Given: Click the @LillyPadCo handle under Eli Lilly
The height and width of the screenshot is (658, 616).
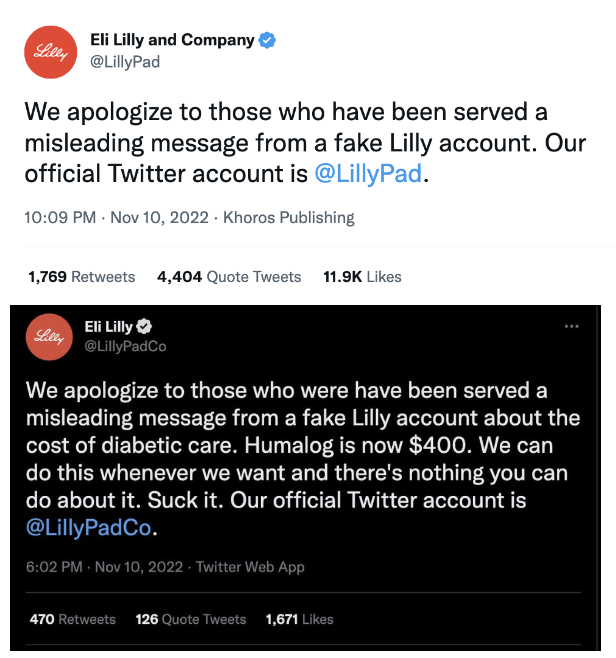Looking at the screenshot, I should [x=125, y=346].
